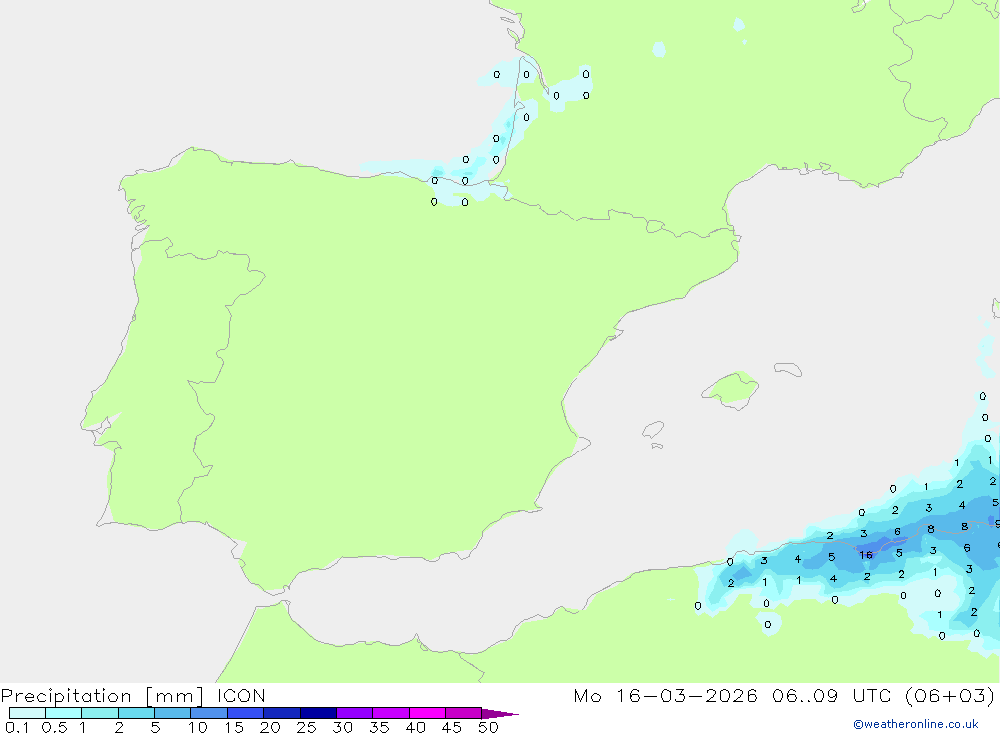
Task: Click the weatheronline.co.uk copyright link
Action: [916, 724]
